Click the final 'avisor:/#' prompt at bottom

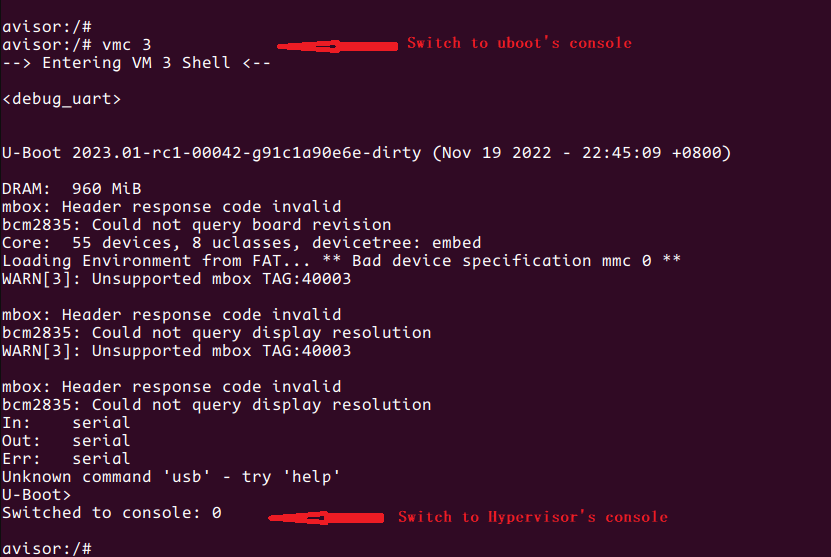tap(47, 548)
